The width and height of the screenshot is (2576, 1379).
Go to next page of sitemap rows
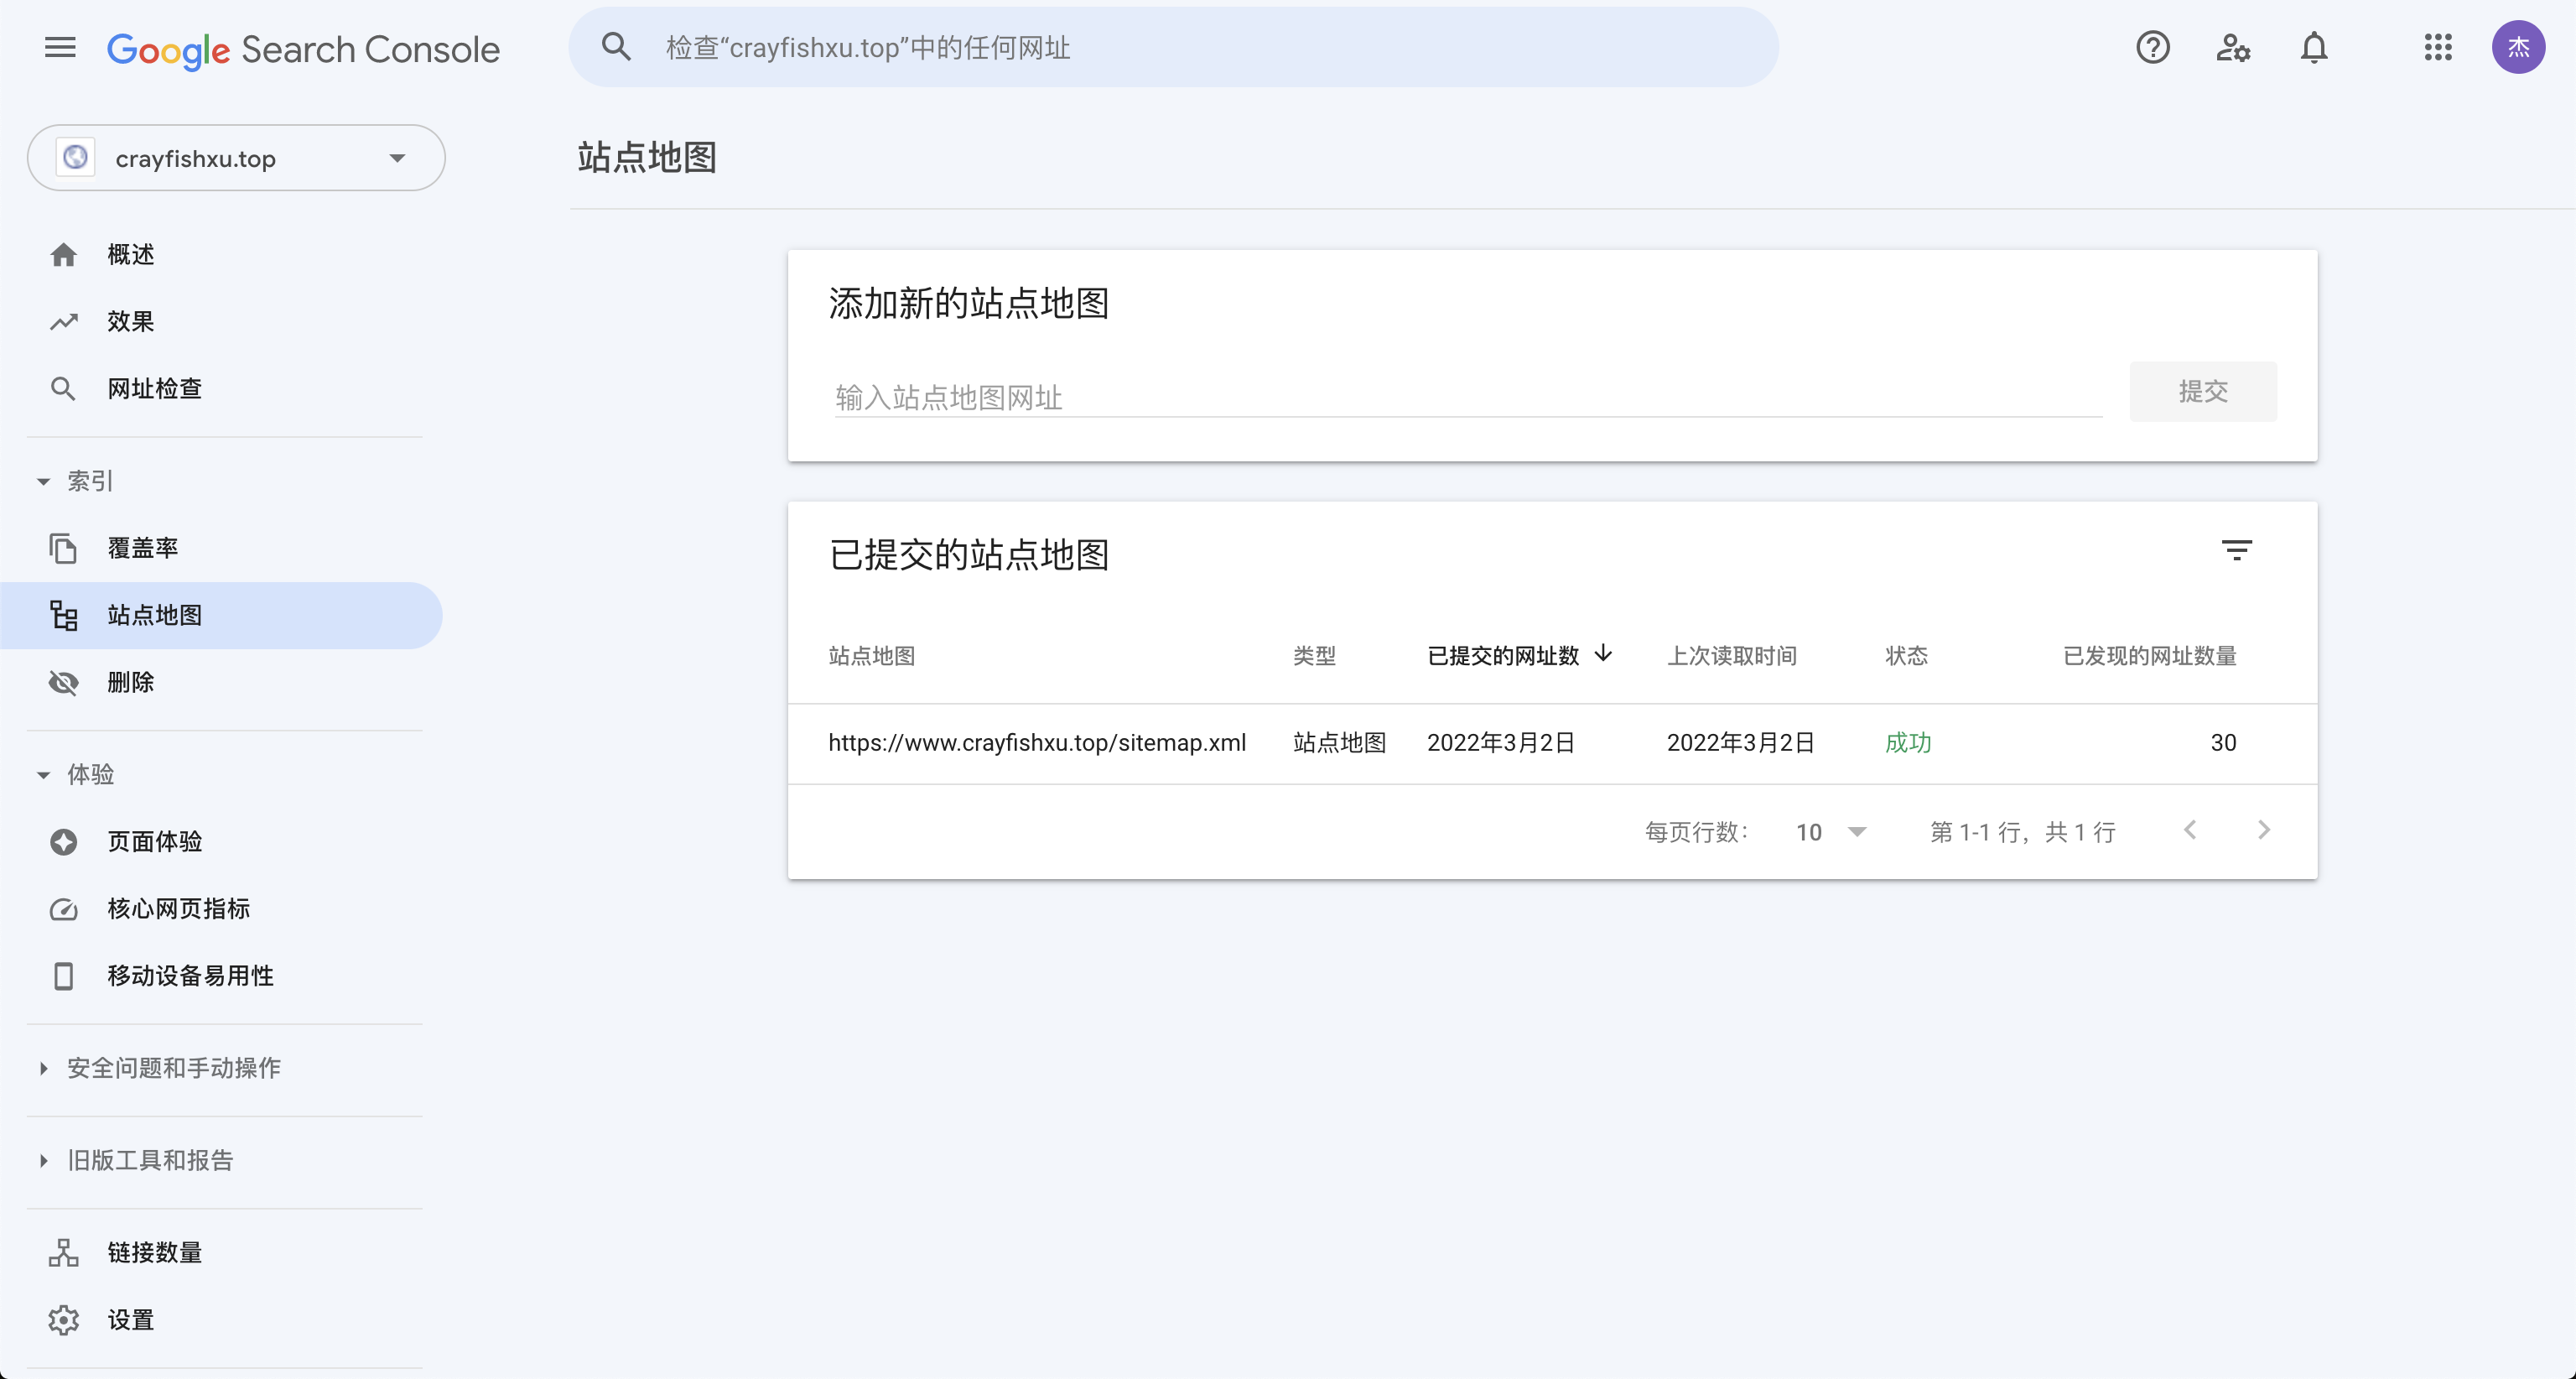(x=2264, y=830)
